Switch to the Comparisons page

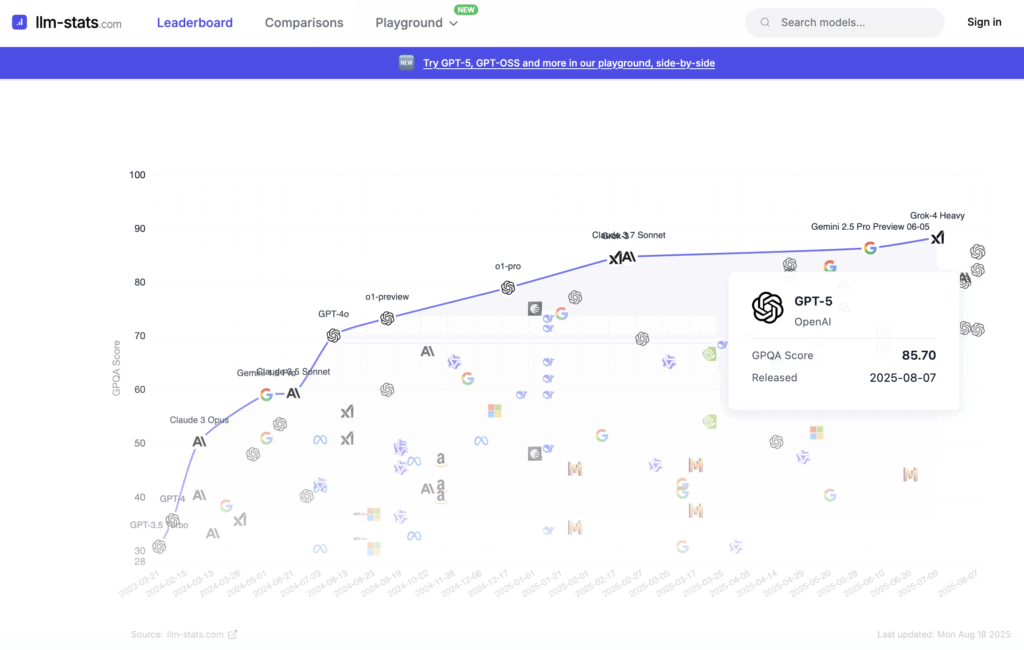pyautogui.click(x=304, y=22)
